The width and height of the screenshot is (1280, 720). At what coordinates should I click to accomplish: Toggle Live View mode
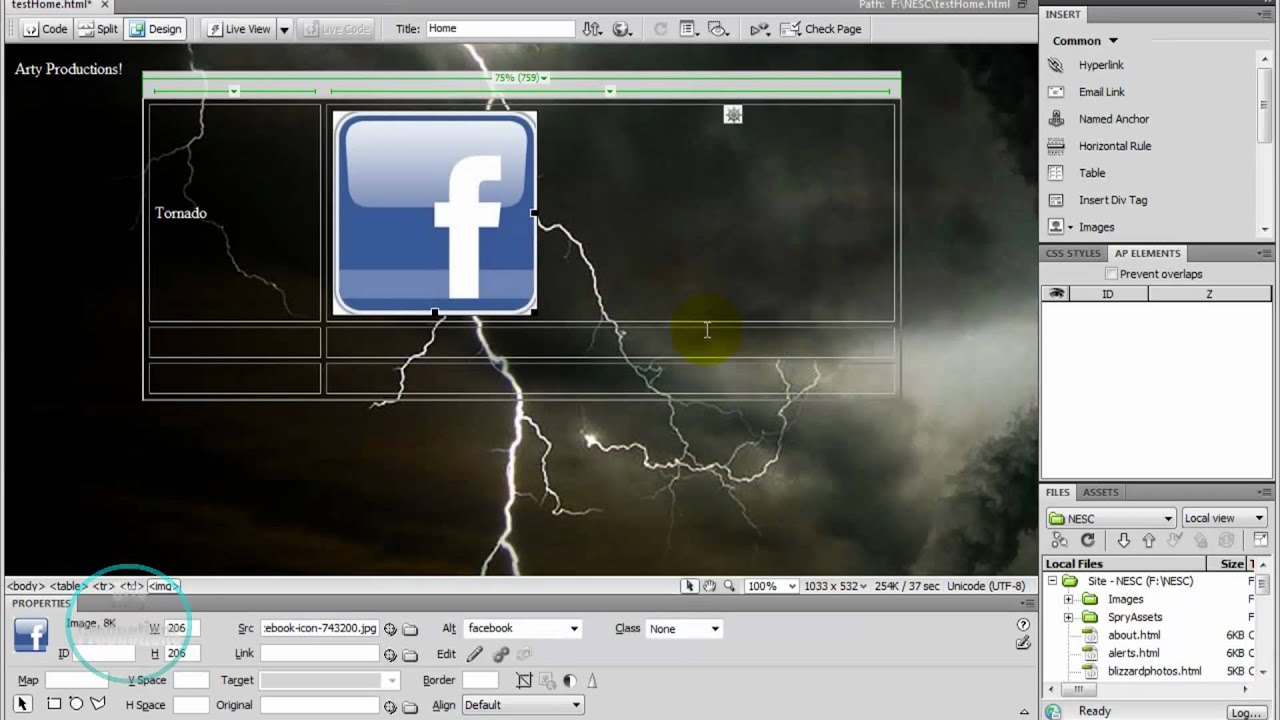(239, 29)
